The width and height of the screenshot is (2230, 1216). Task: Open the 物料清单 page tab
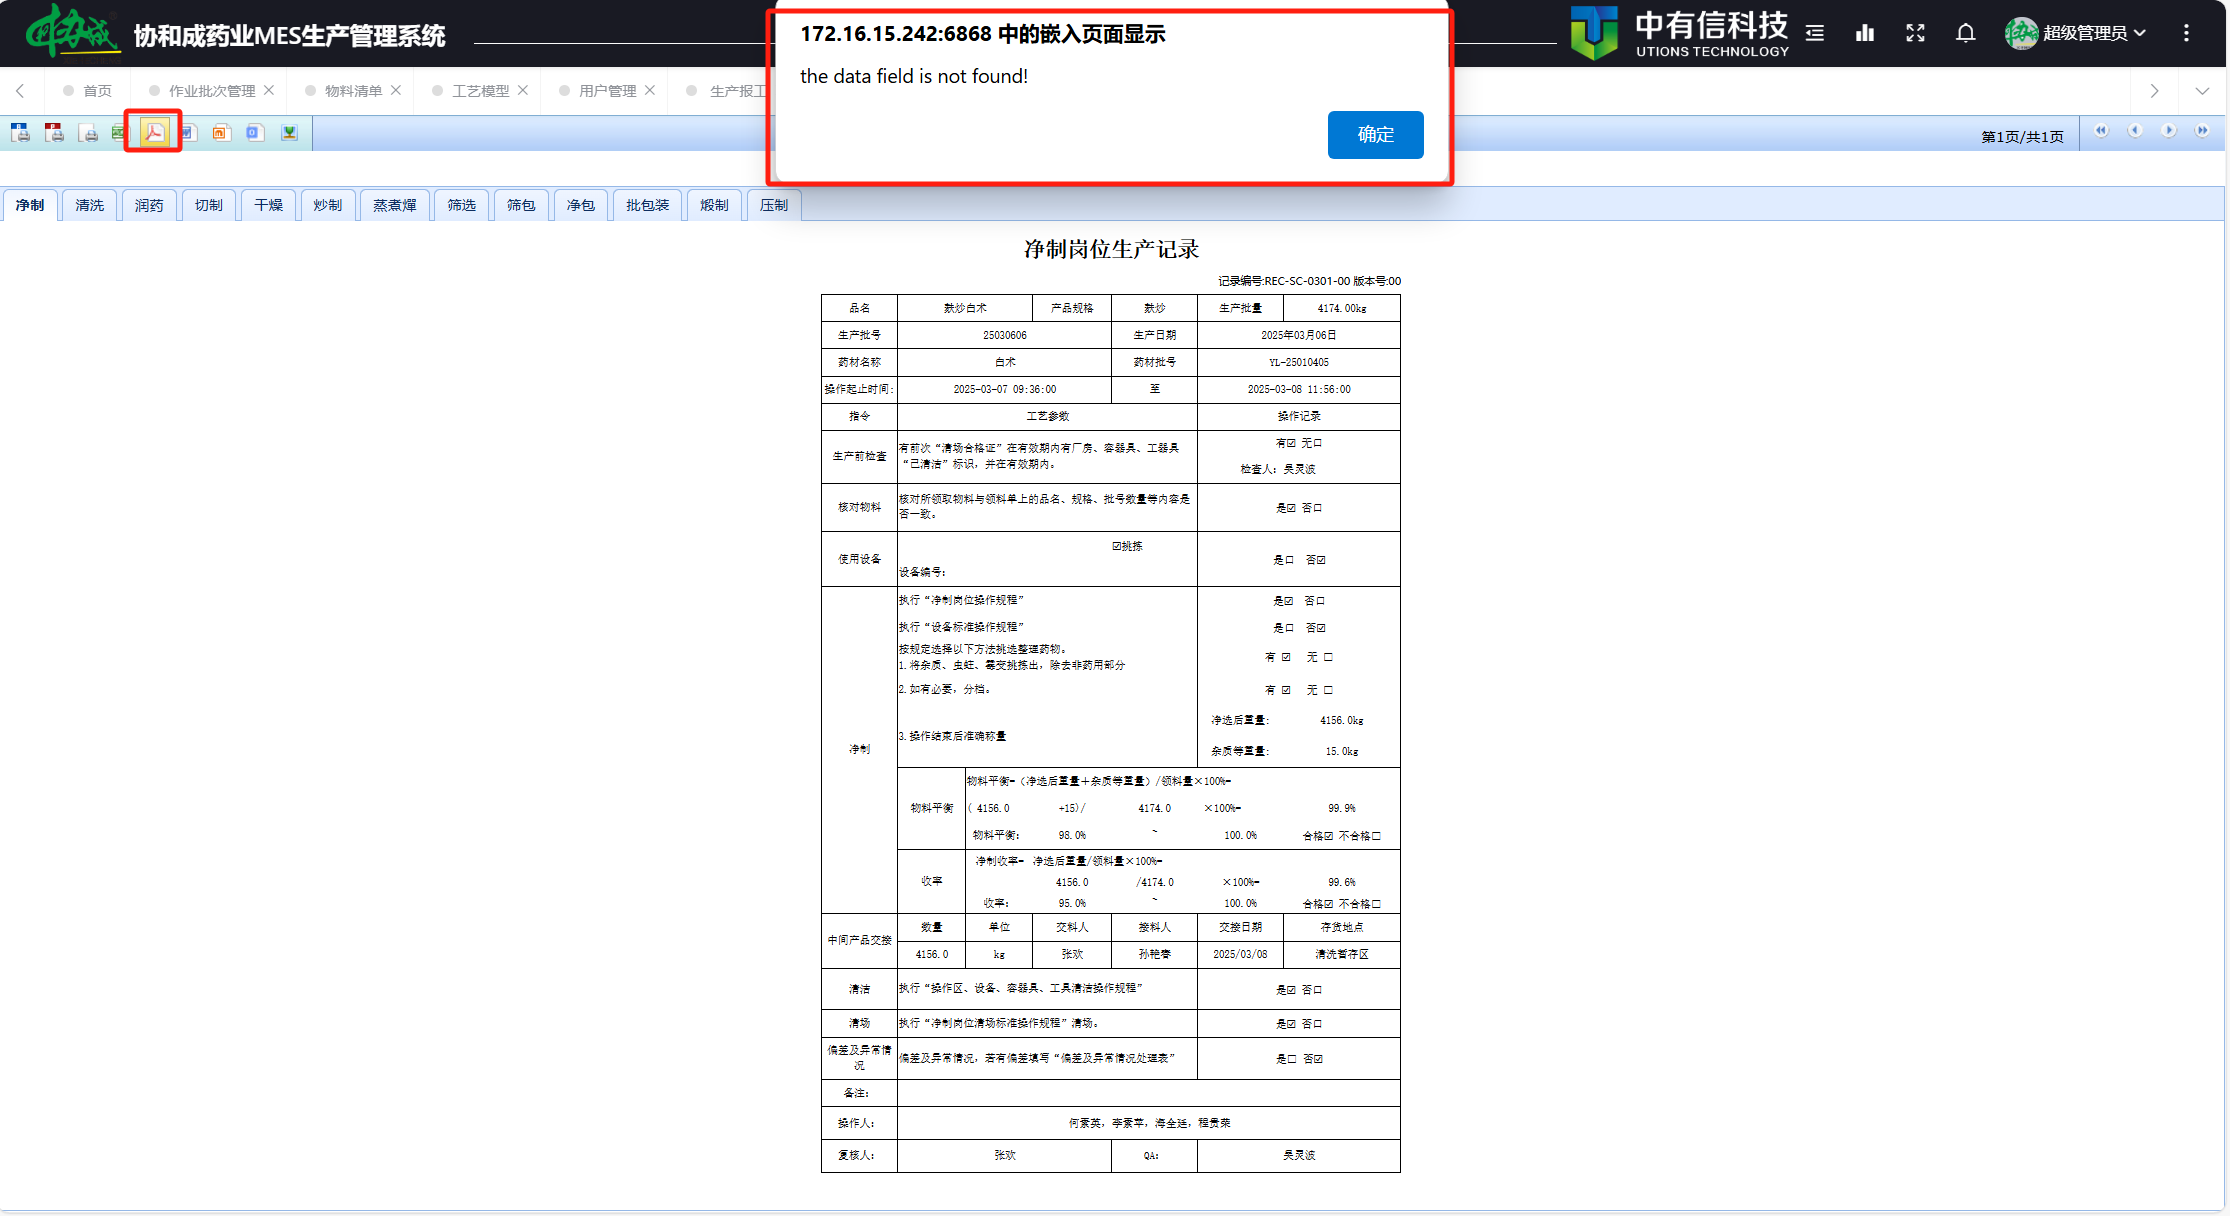(352, 91)
